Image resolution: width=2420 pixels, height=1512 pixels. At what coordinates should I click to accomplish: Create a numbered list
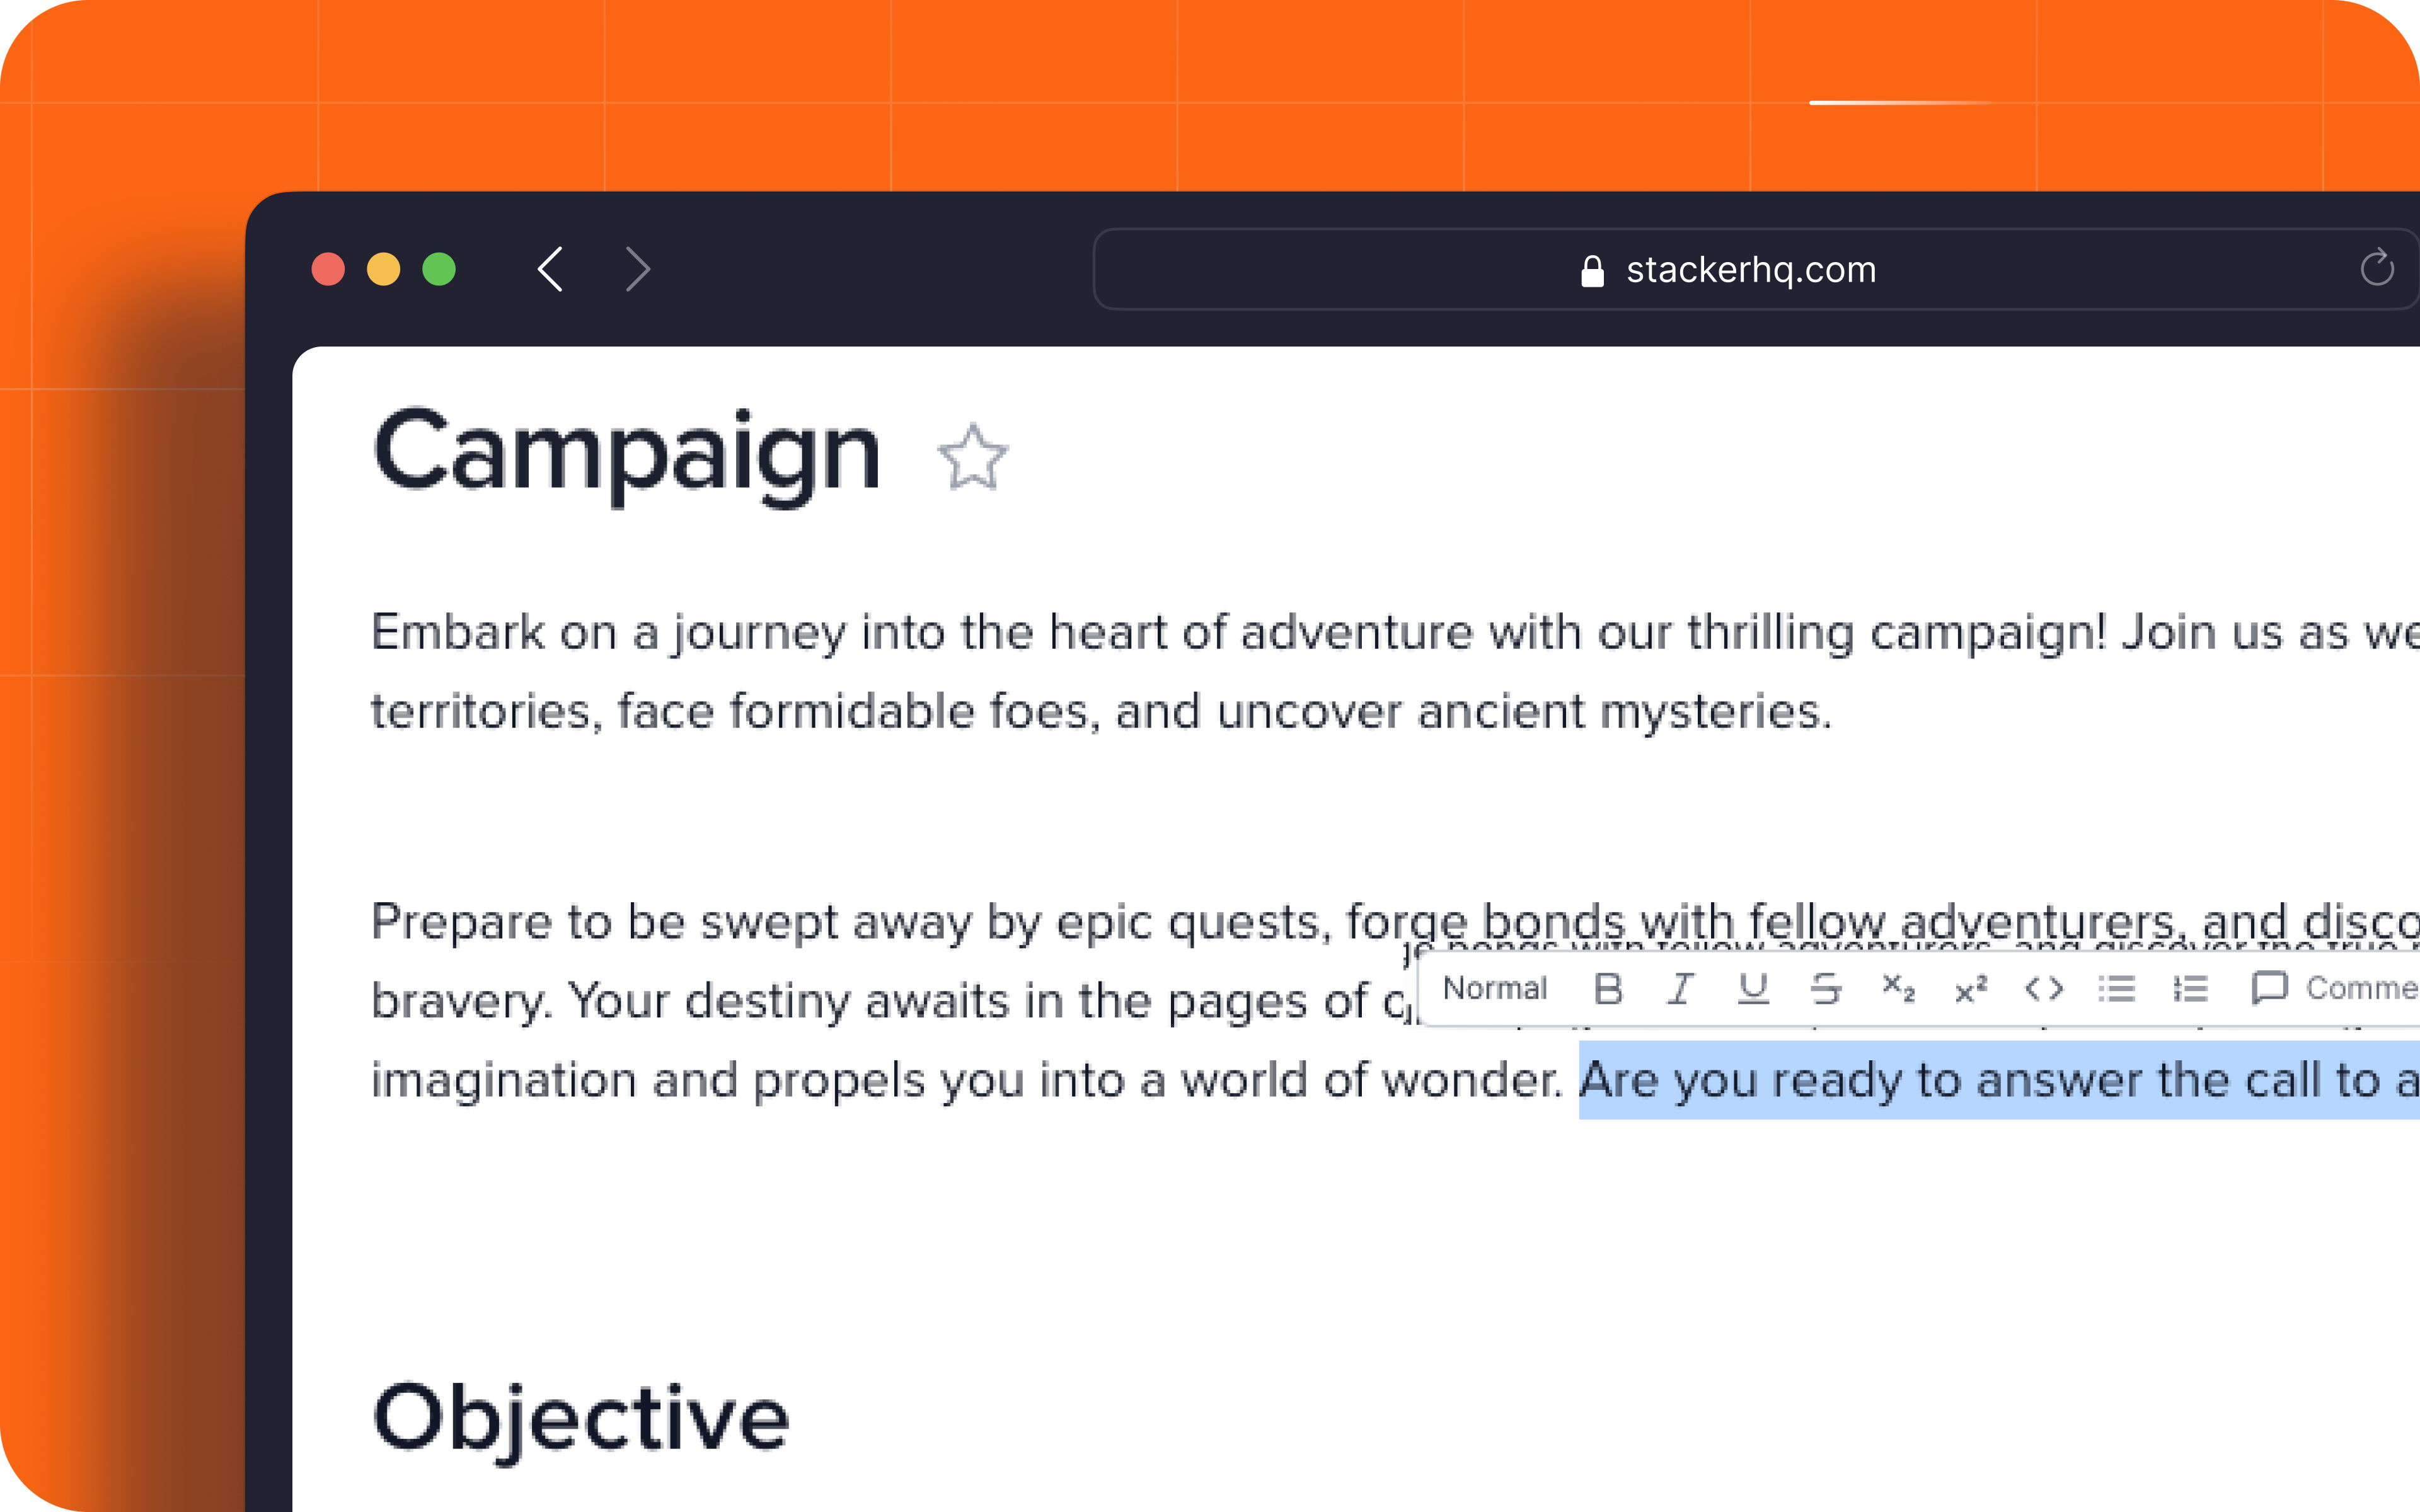tap(2190, 989)
